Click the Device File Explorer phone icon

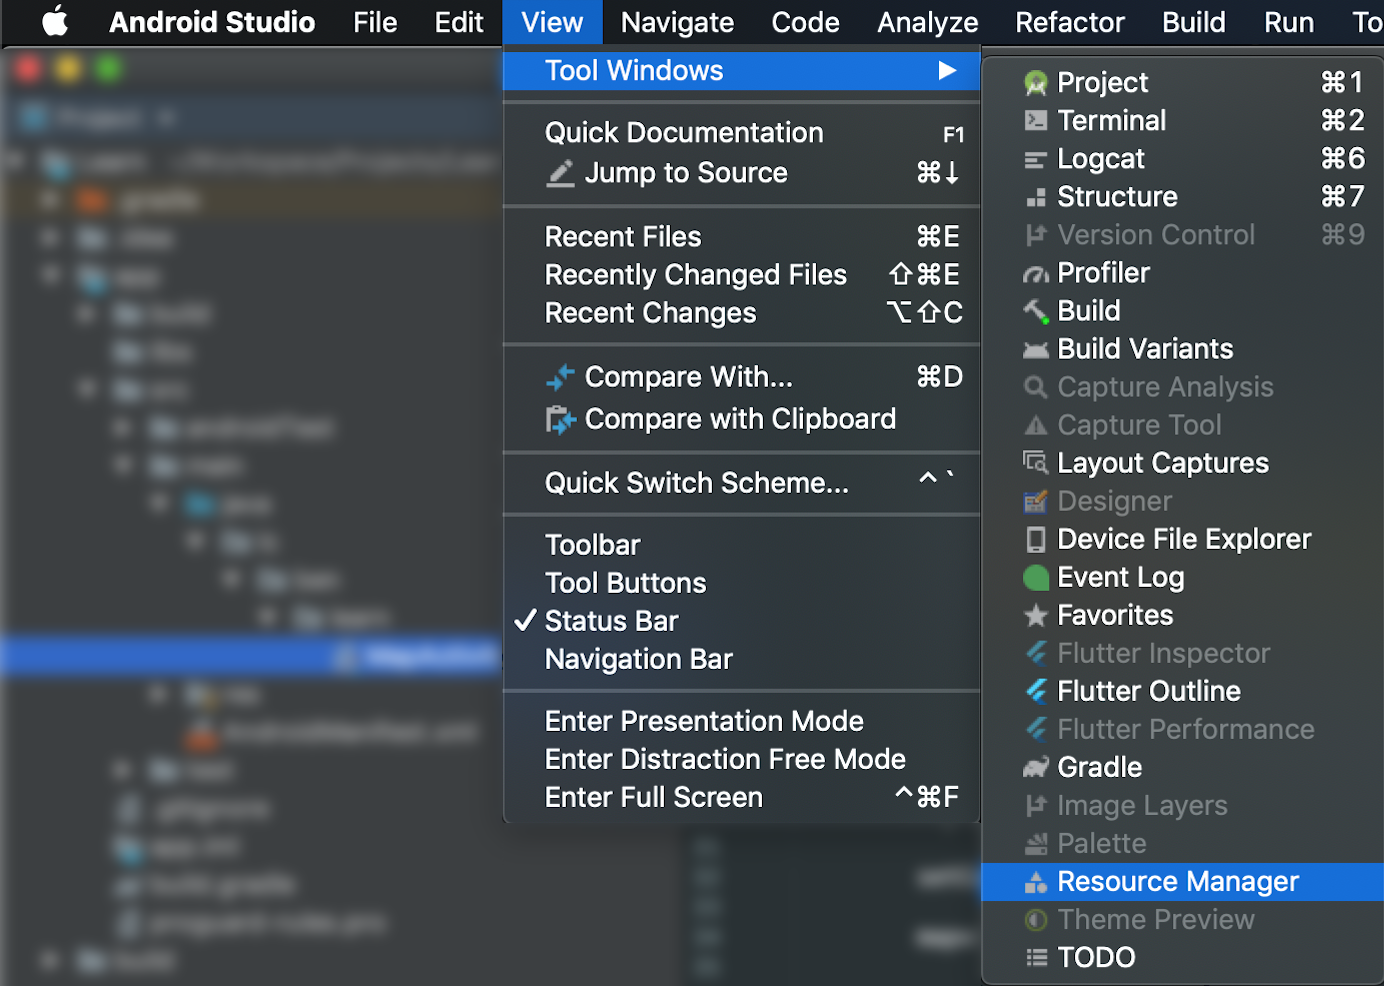coord(1036,539)
